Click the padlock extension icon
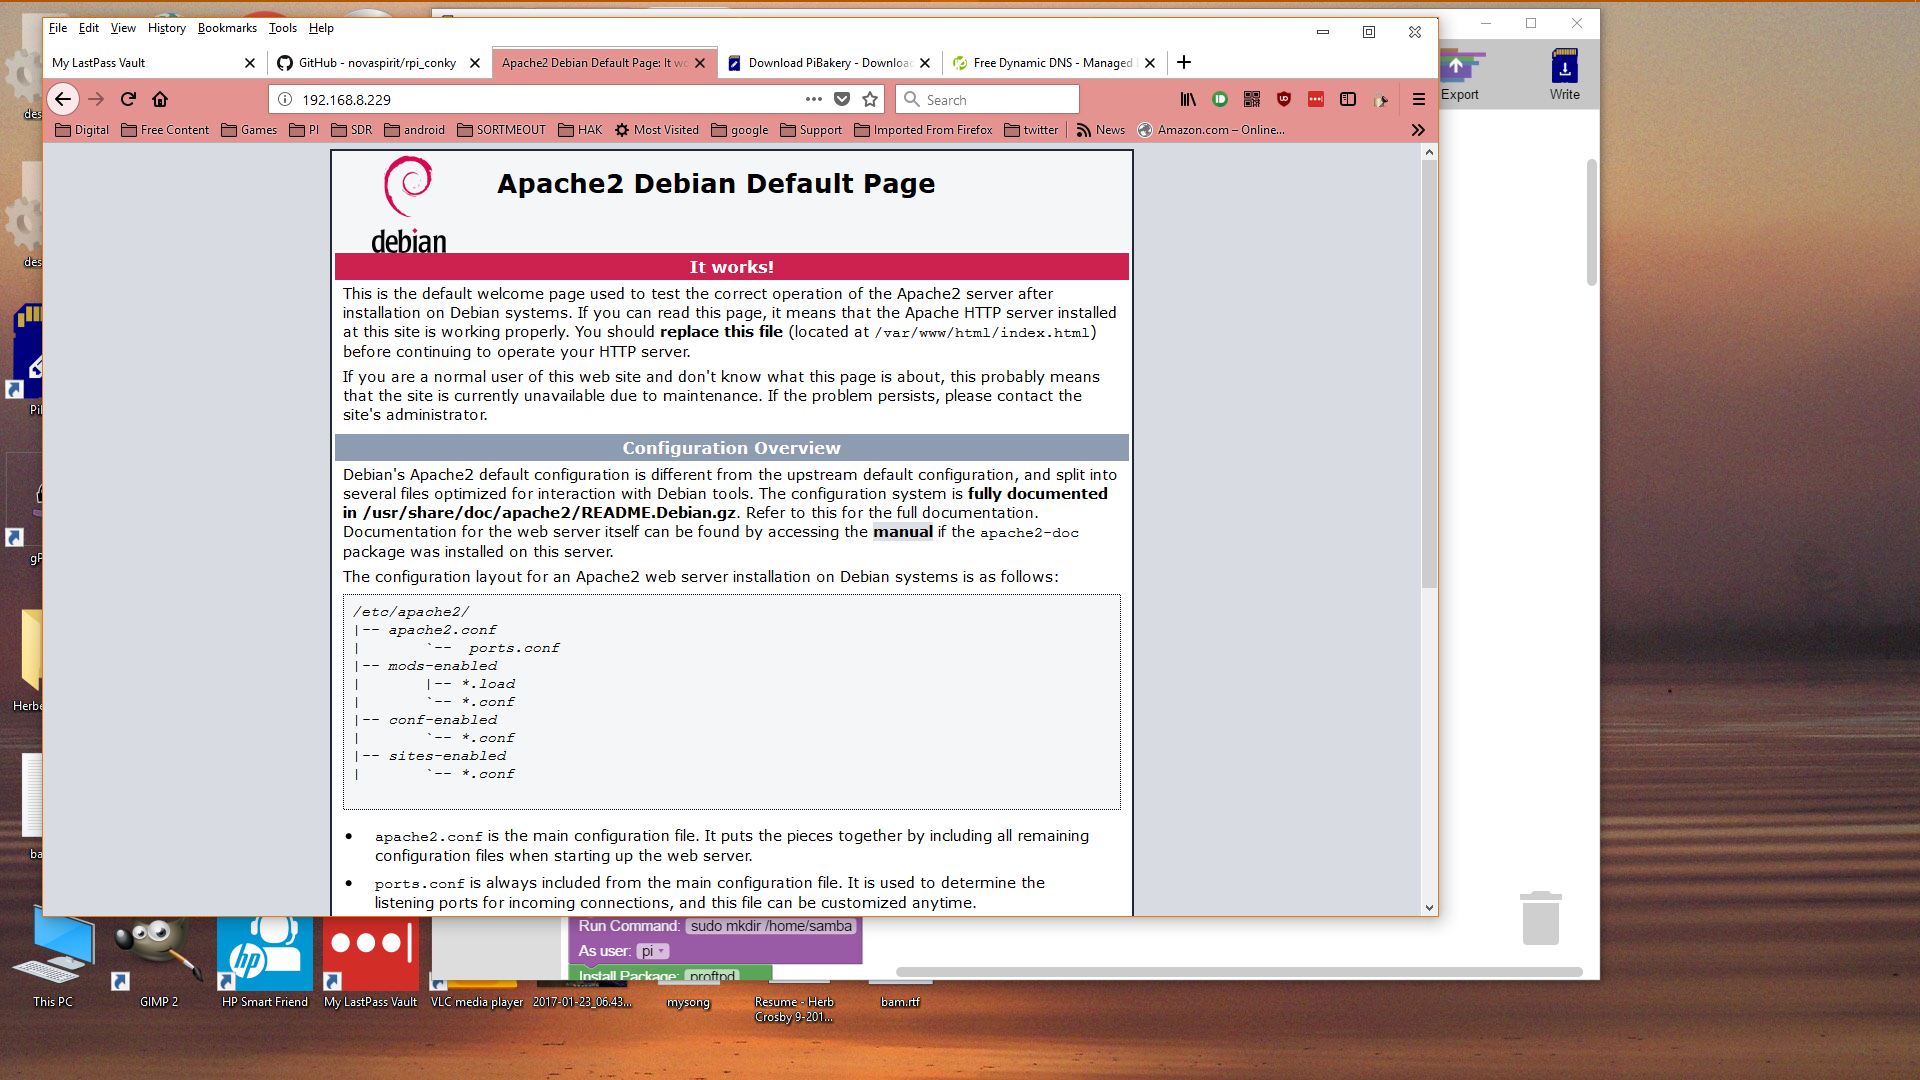The height and width of the screenshot is (1080, 1920). (1381, 99)
